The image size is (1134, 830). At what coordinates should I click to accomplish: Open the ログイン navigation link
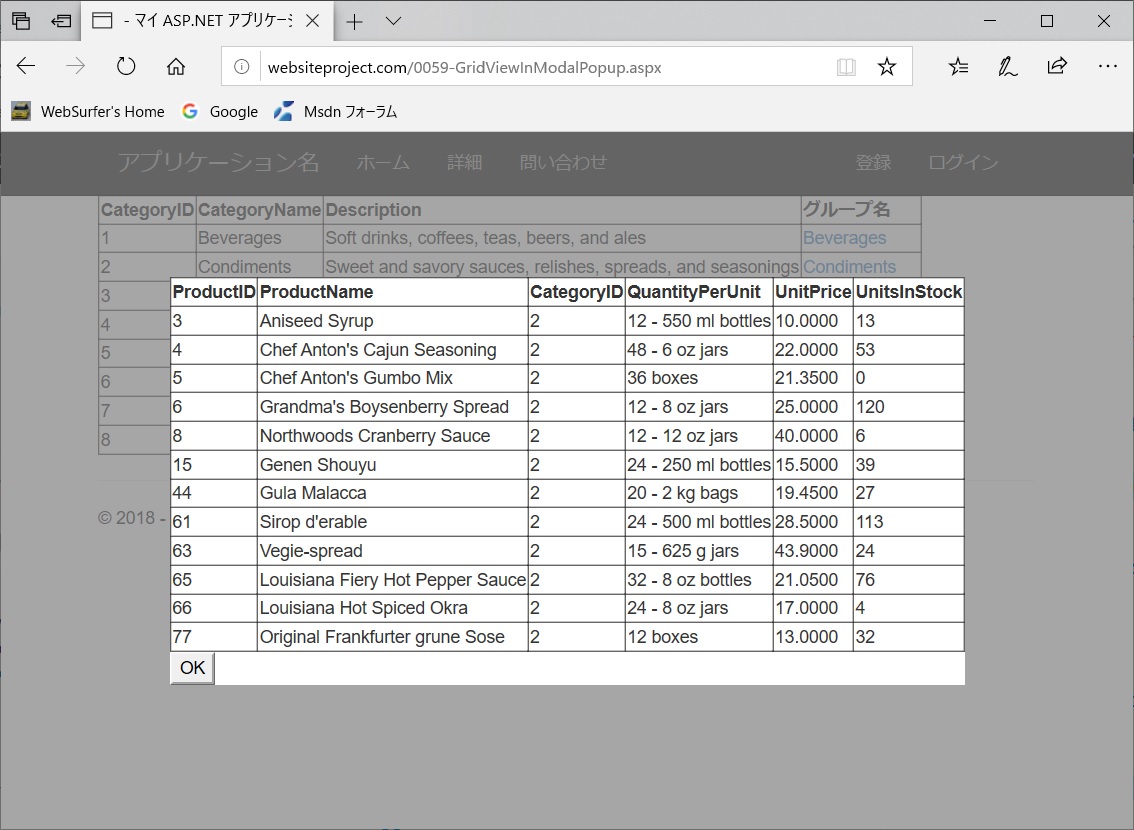963,162
